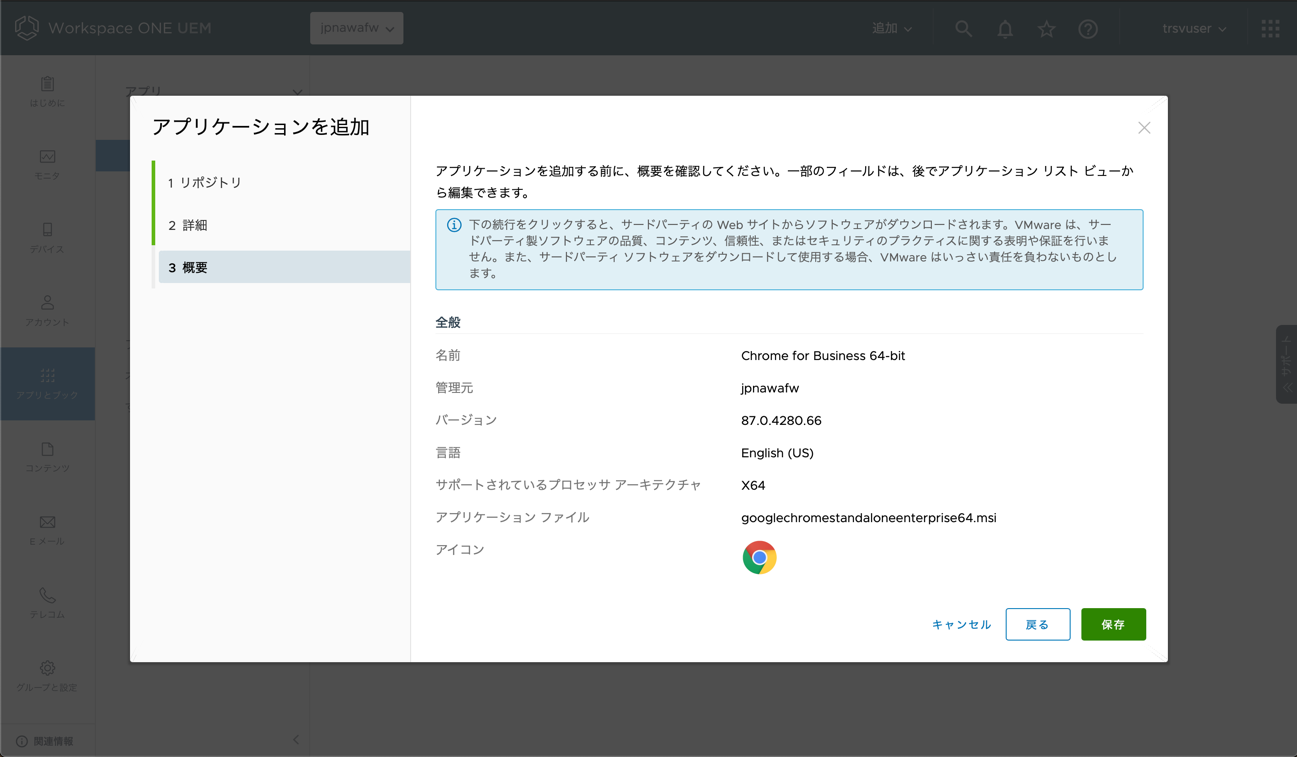Click the キャンセル link

pos(961,624)
